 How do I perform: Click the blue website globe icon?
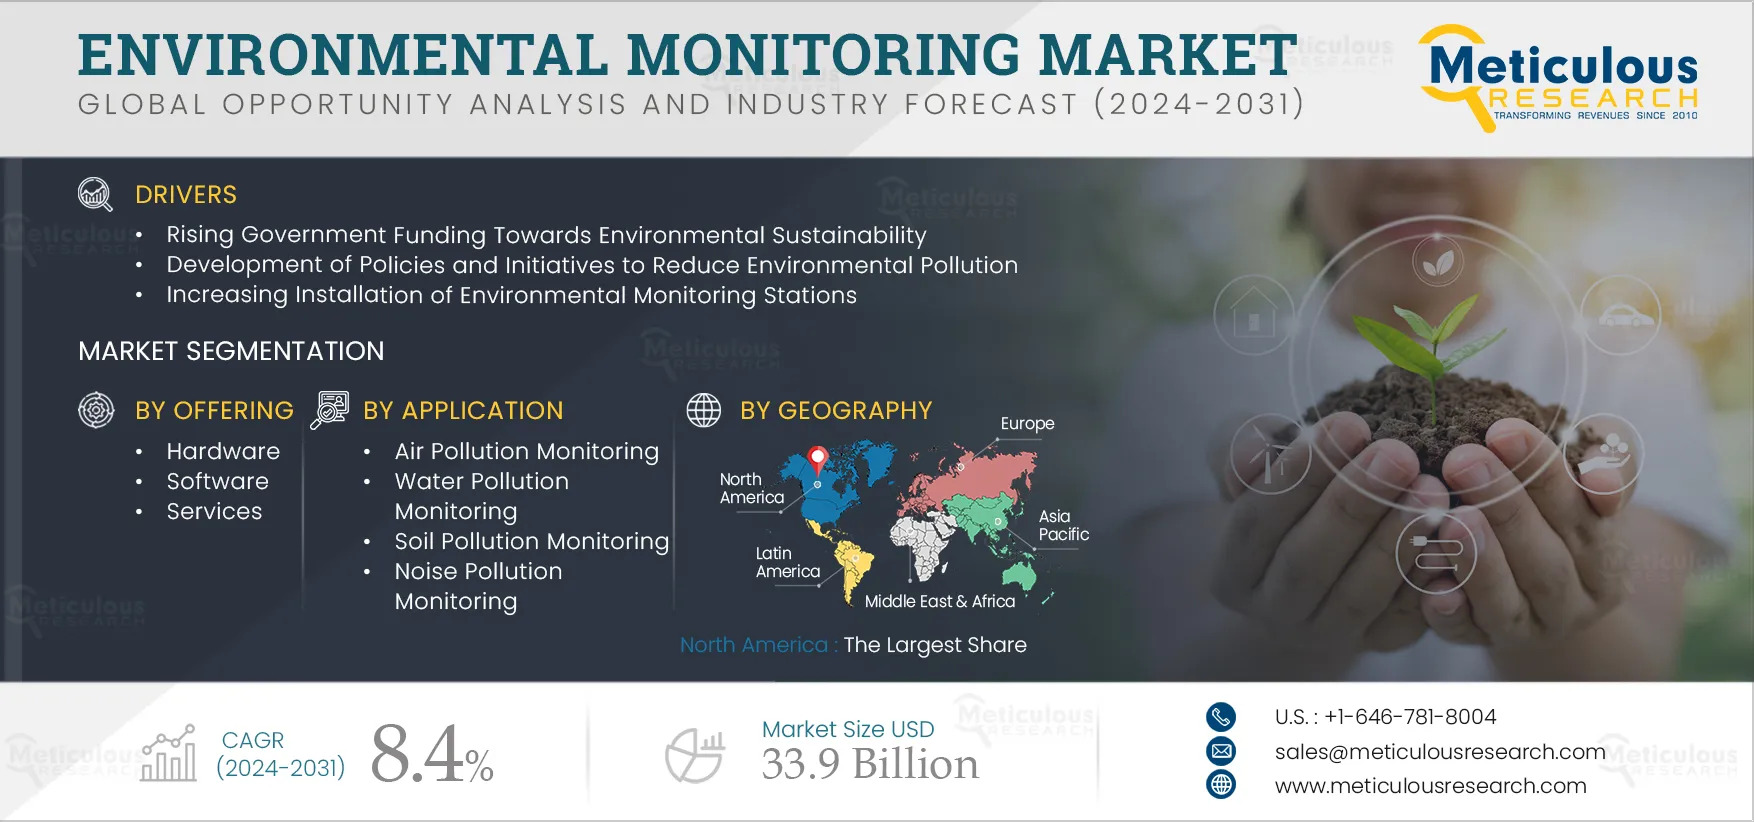pyautogui.click(x=1221, y=785)
